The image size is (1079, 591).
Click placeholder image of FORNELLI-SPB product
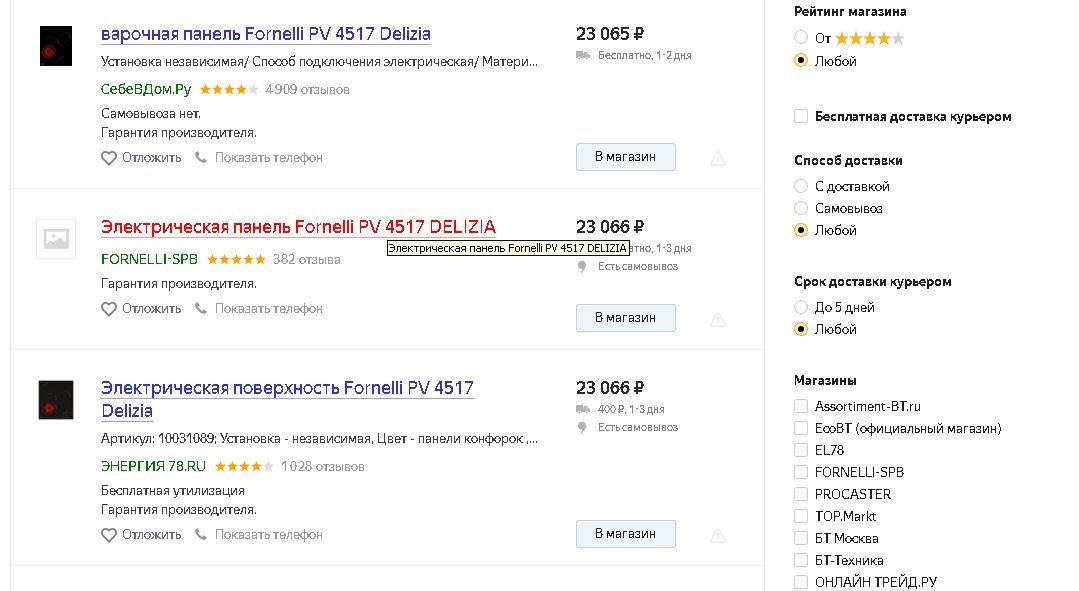tap(56, 239)
